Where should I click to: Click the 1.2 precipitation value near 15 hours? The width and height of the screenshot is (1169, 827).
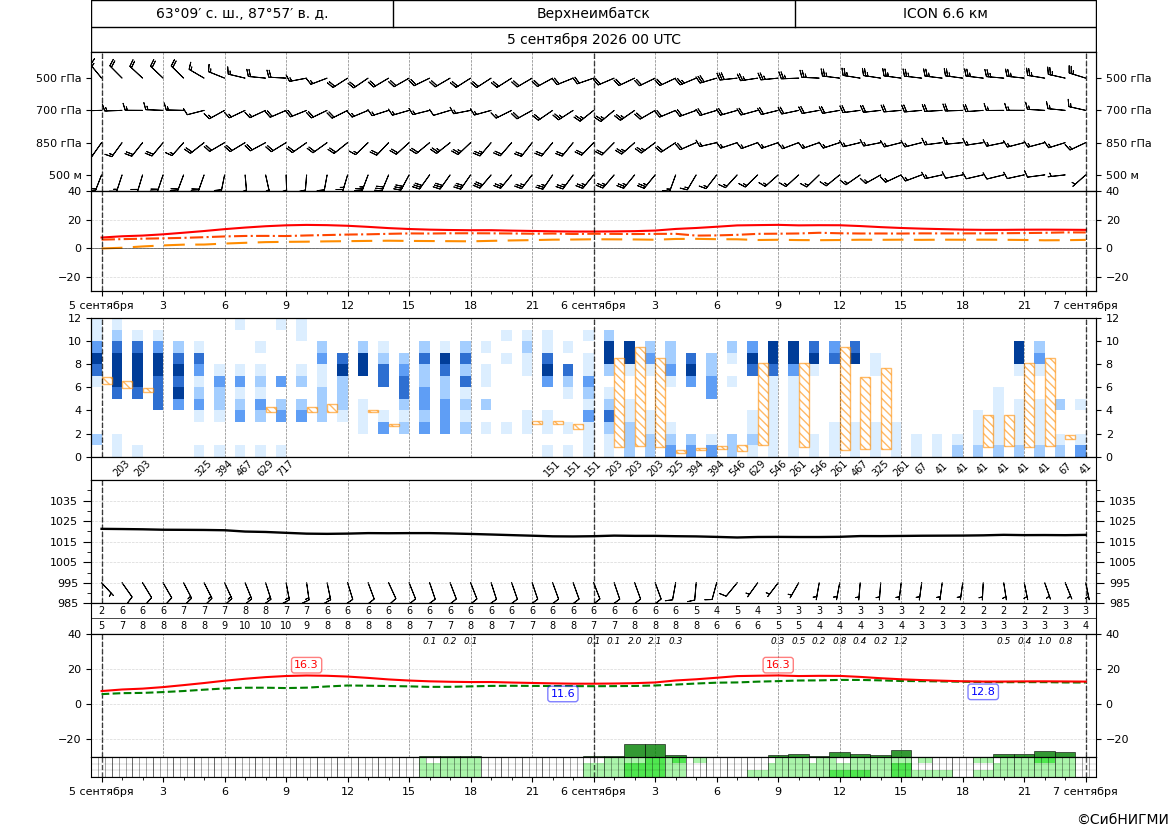(x=901, y=641)
